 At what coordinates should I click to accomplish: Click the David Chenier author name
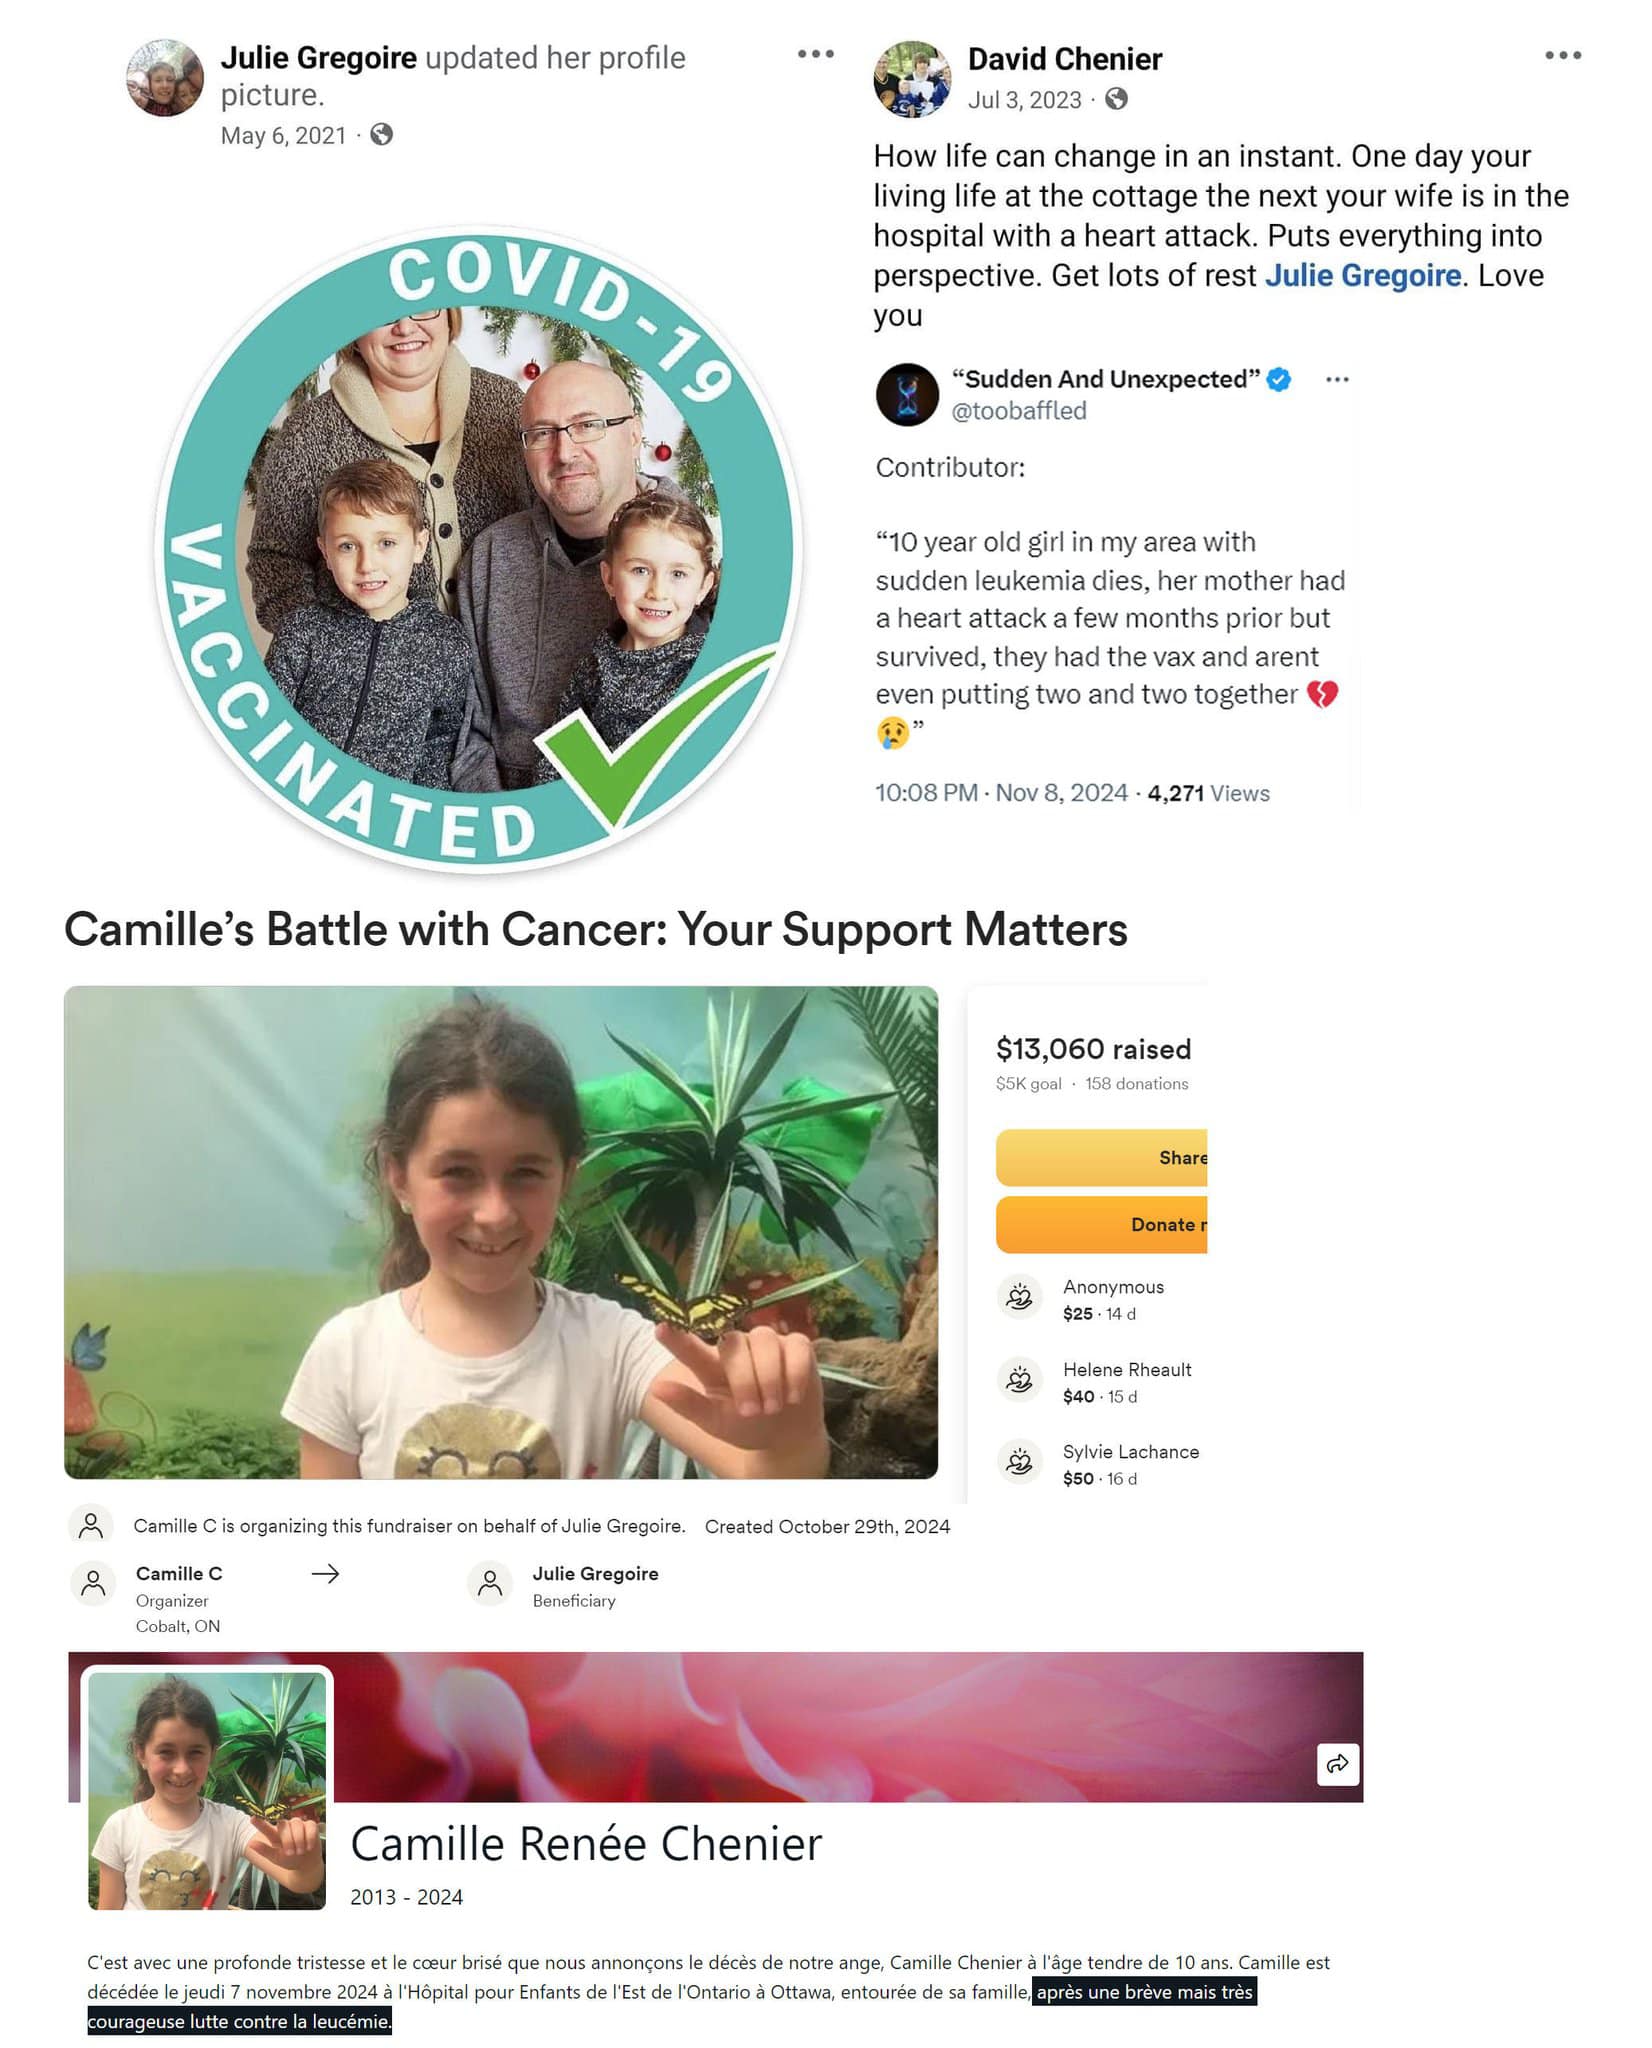tap(1065, 59)
